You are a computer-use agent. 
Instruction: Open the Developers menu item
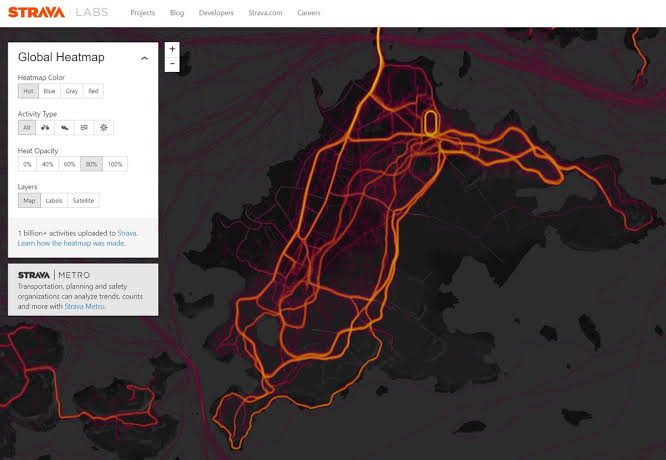[x=216, y=13]
